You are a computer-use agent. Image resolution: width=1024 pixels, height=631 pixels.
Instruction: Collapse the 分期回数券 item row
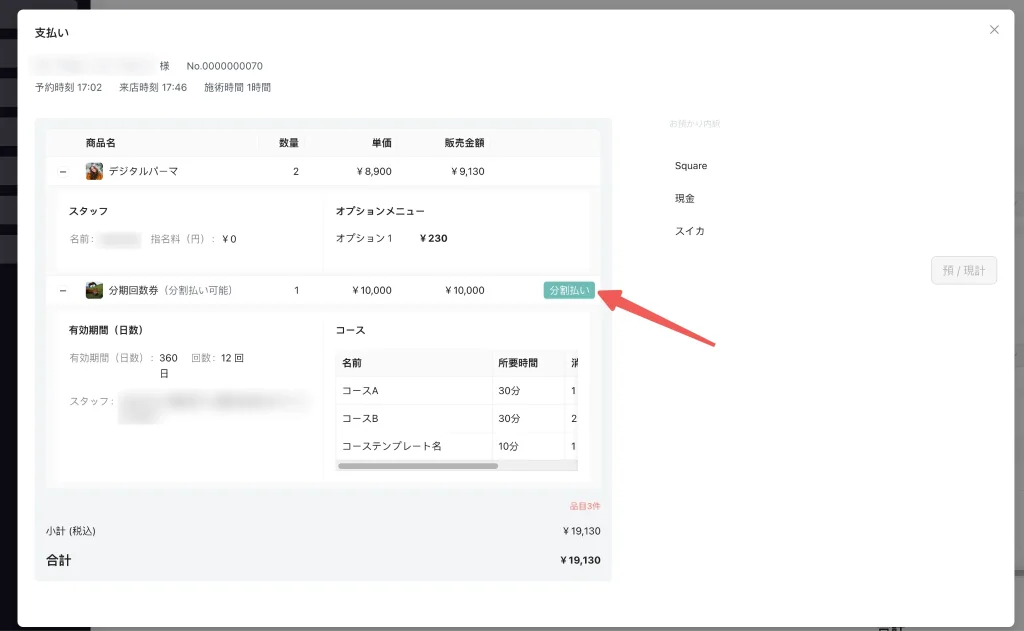[63, 291]
